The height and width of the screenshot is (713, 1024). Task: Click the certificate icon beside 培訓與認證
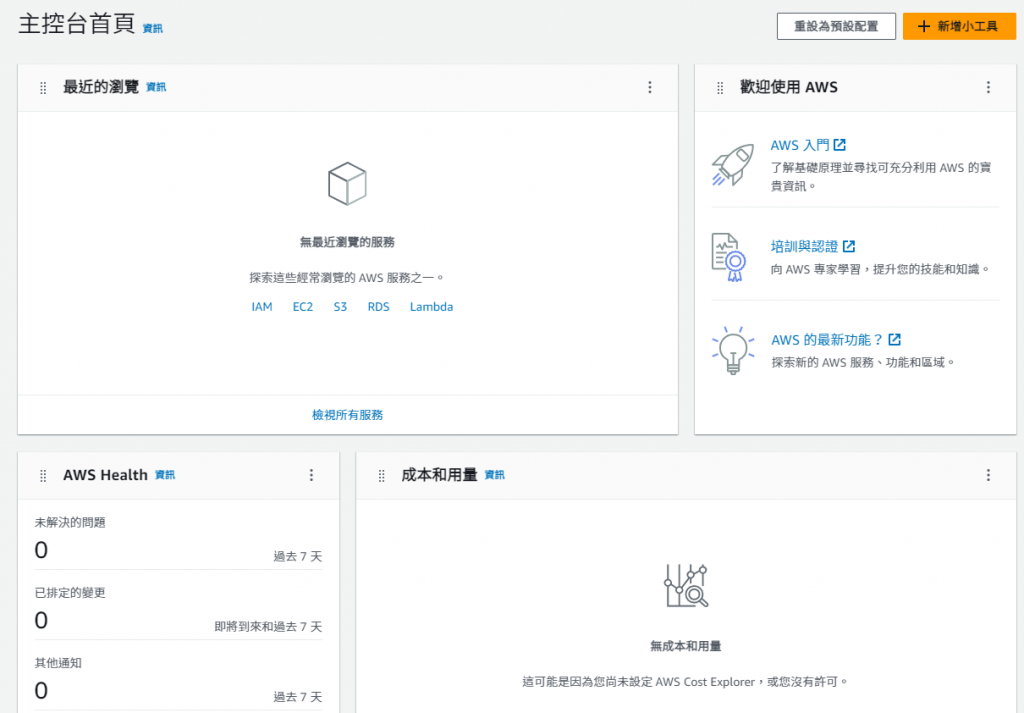729,257
